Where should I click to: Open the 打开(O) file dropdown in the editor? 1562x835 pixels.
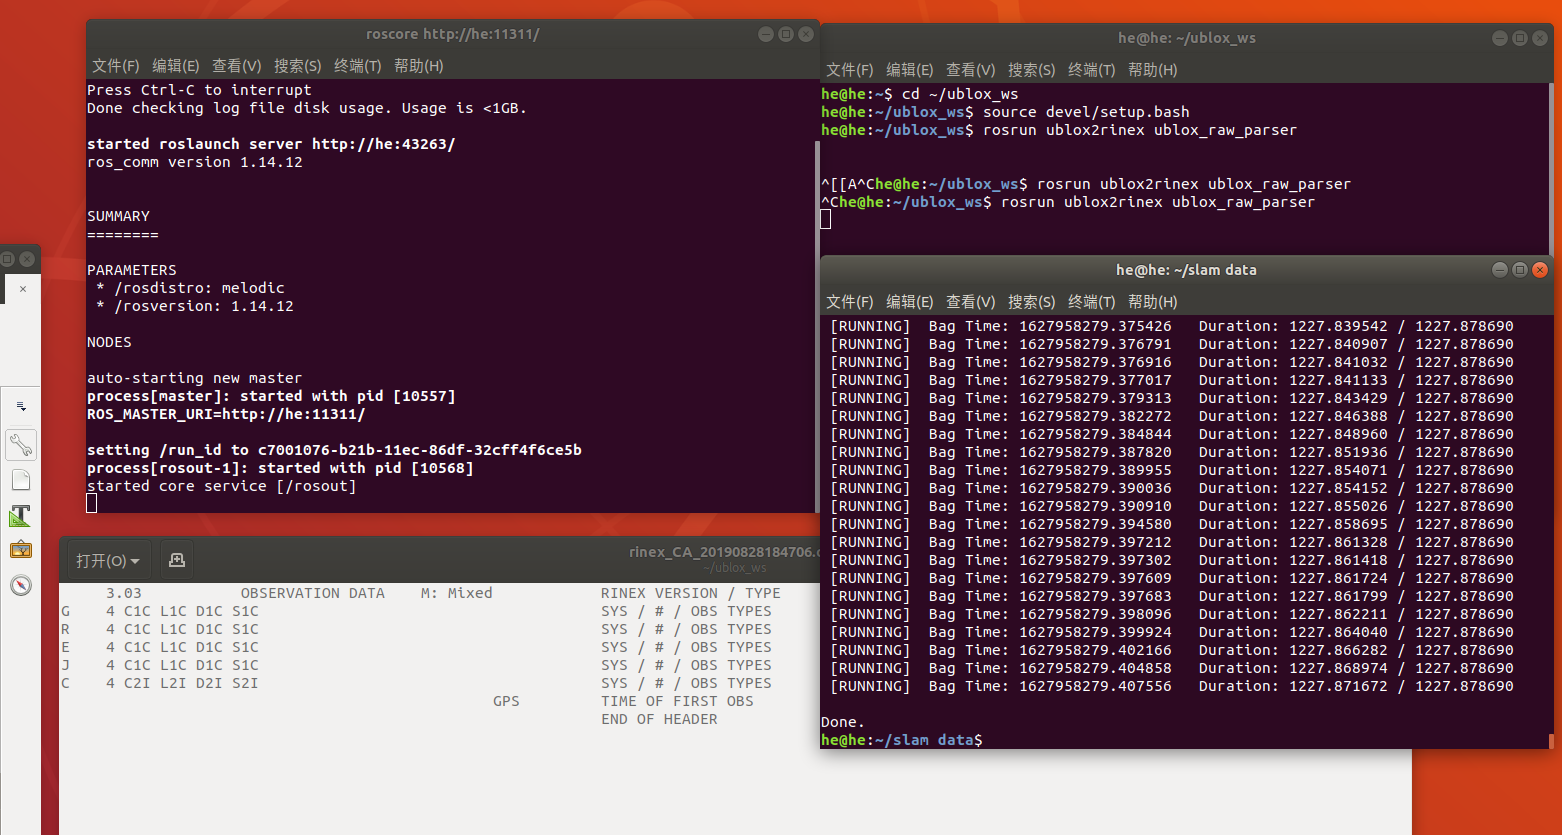click(106, 560)
